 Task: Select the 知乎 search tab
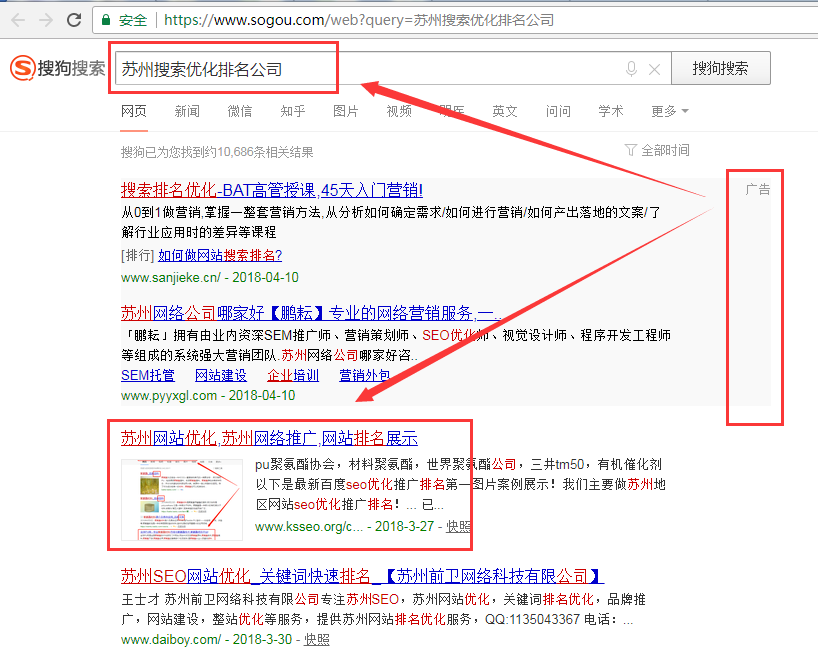coord(293,111)
